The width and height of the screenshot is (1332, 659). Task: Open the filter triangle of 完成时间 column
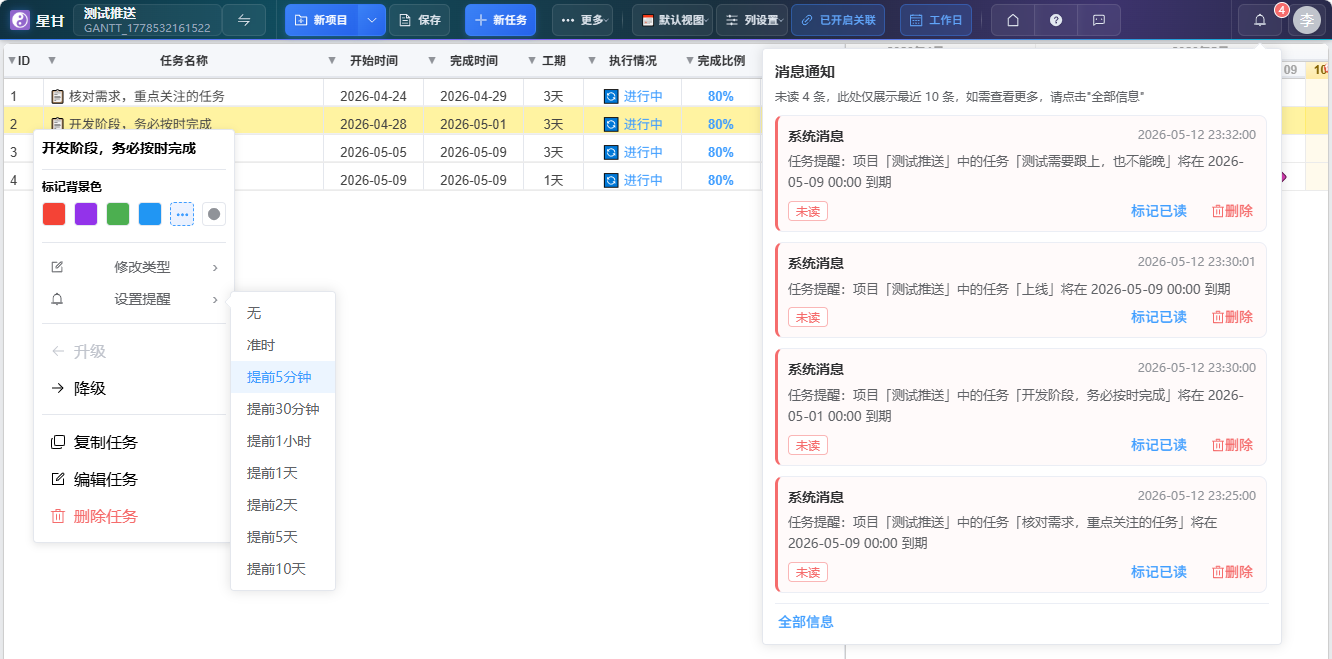tap(432, 61)
